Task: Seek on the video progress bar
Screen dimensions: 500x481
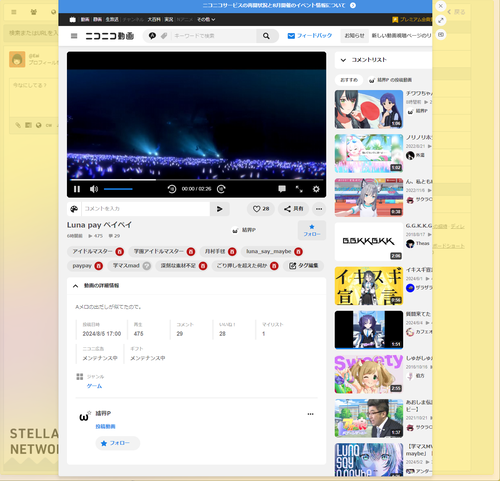Action: [196, 180]
